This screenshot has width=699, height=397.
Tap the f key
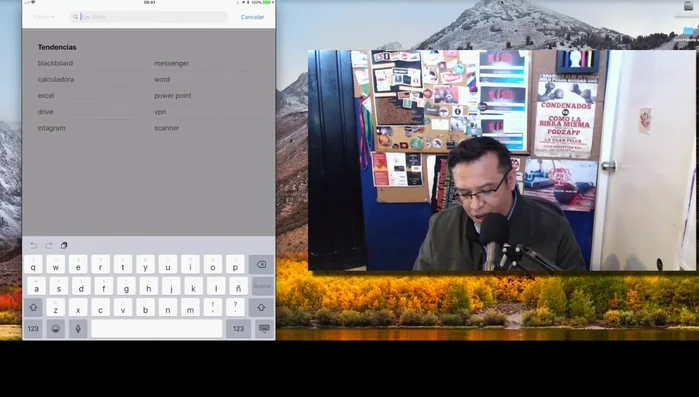click(104, 286)
